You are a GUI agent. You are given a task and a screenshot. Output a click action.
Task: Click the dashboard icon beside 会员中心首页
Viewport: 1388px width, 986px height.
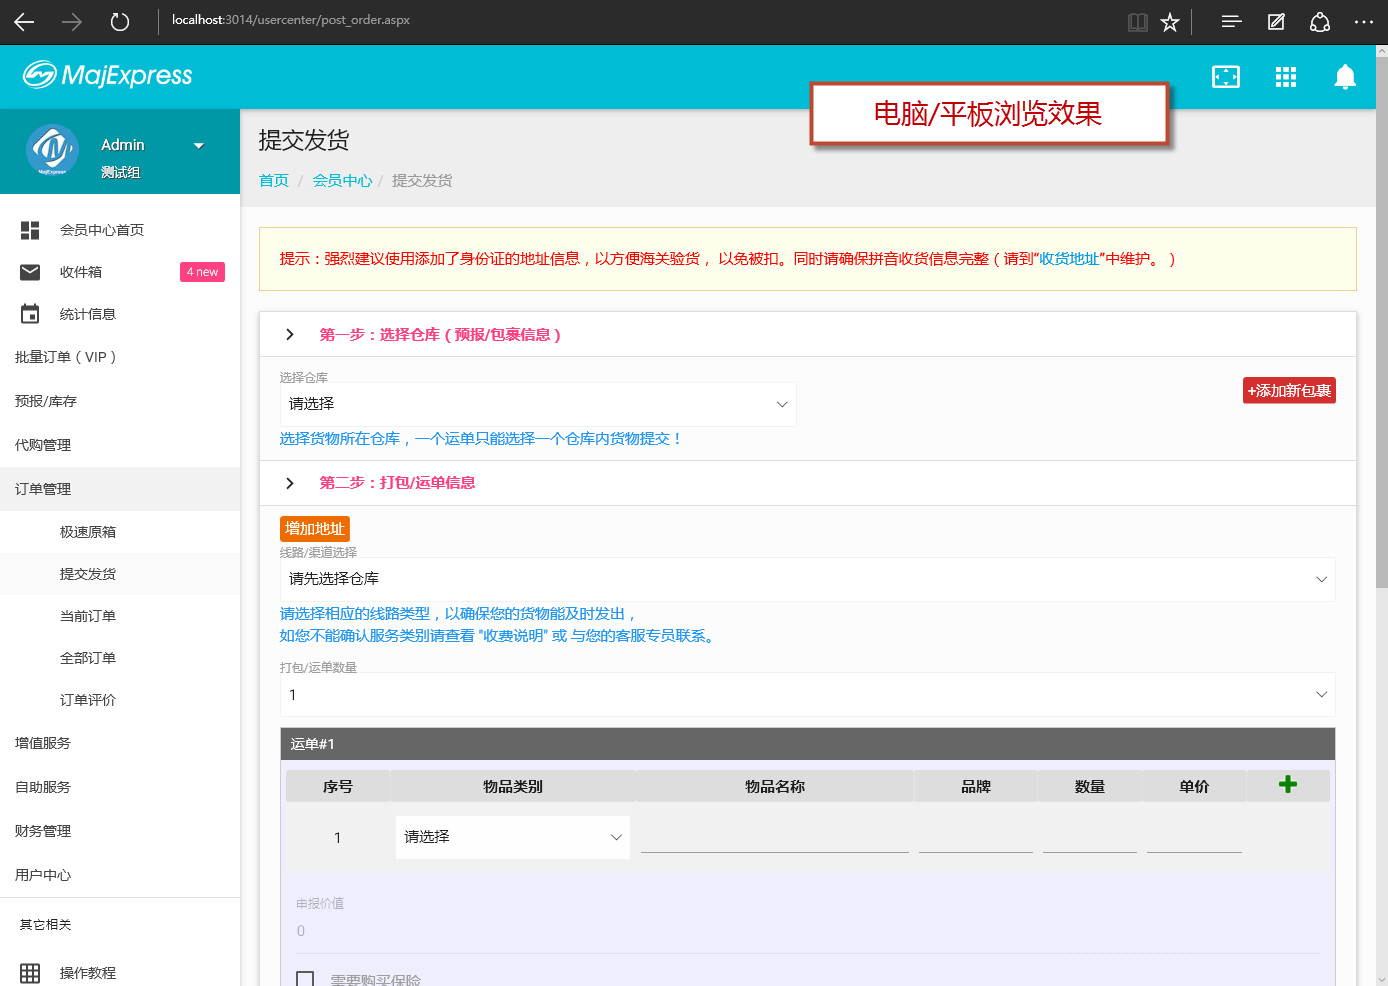[30, 230]
